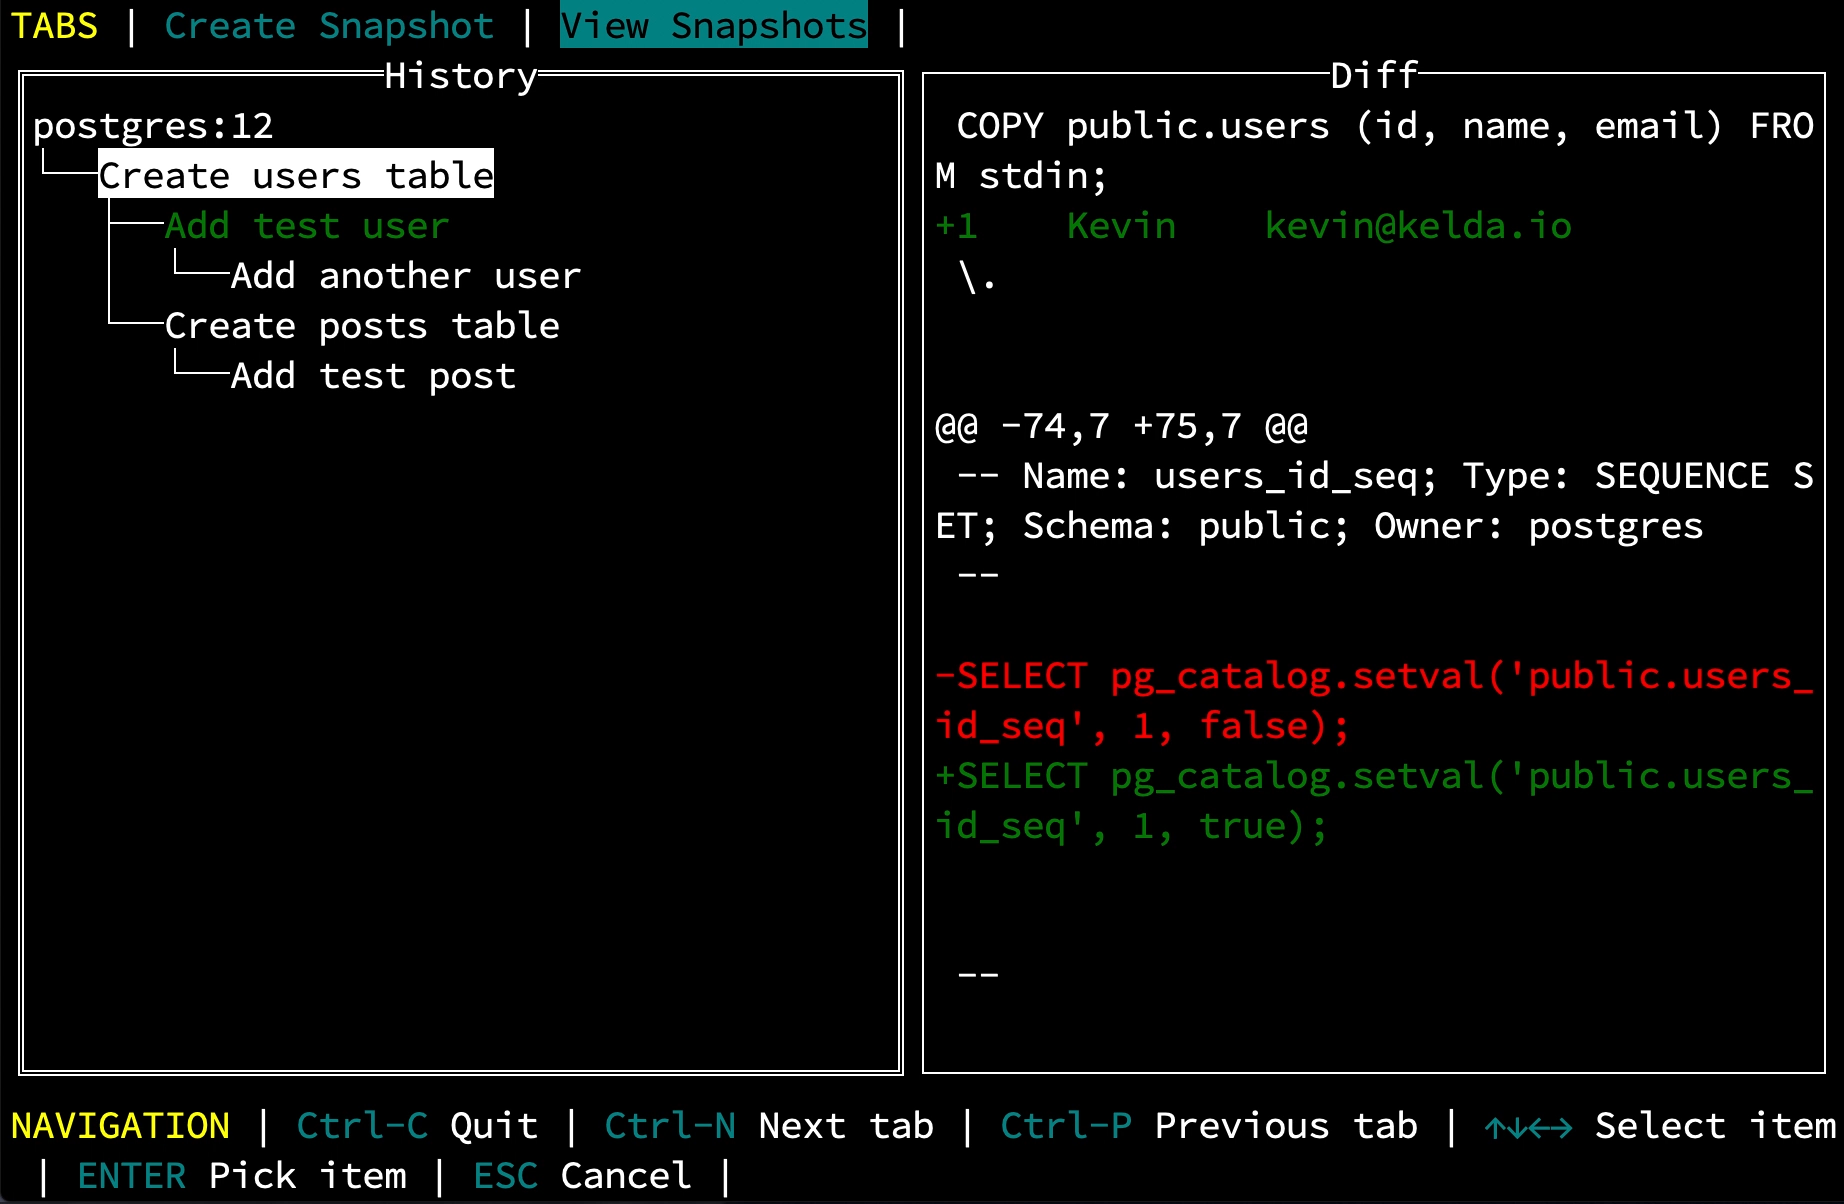The height and width of the screenshot is (1204, 1844).
Task: Select the Create posts table snapshot
Action: click(x=362, y=326)
